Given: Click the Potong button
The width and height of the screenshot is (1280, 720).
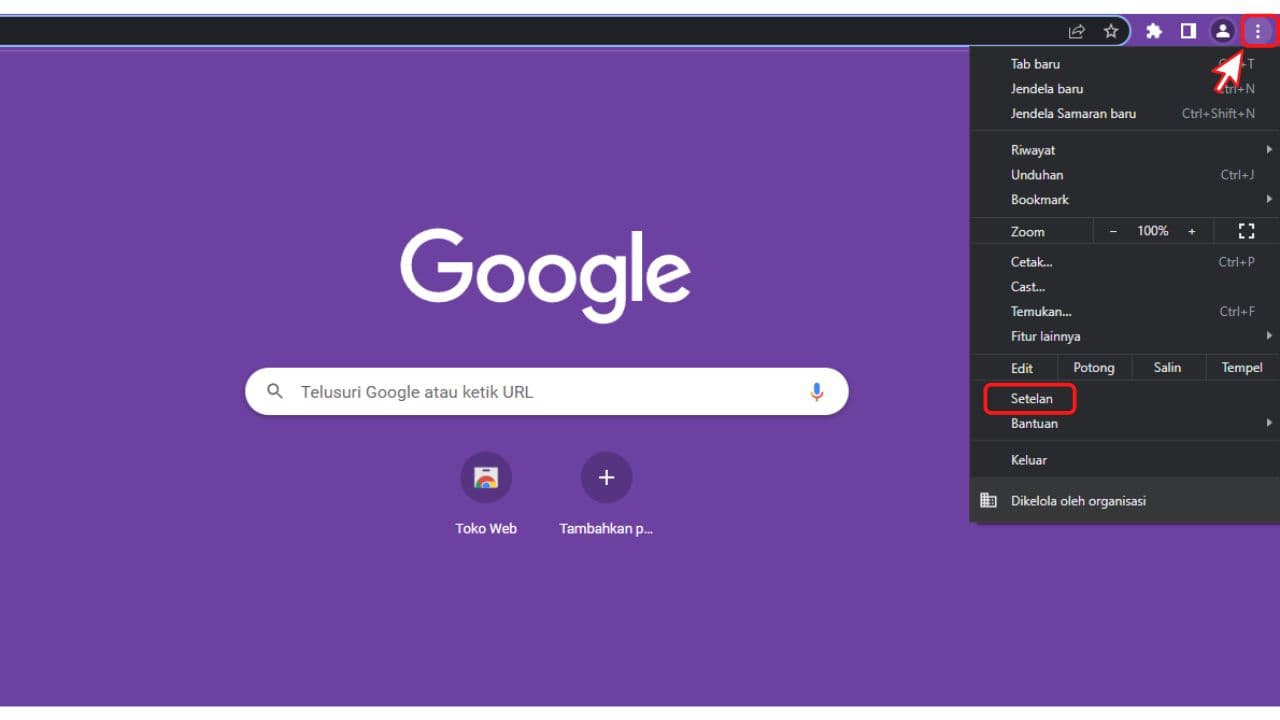Looking at the screenshot, I should (1094, 368).
